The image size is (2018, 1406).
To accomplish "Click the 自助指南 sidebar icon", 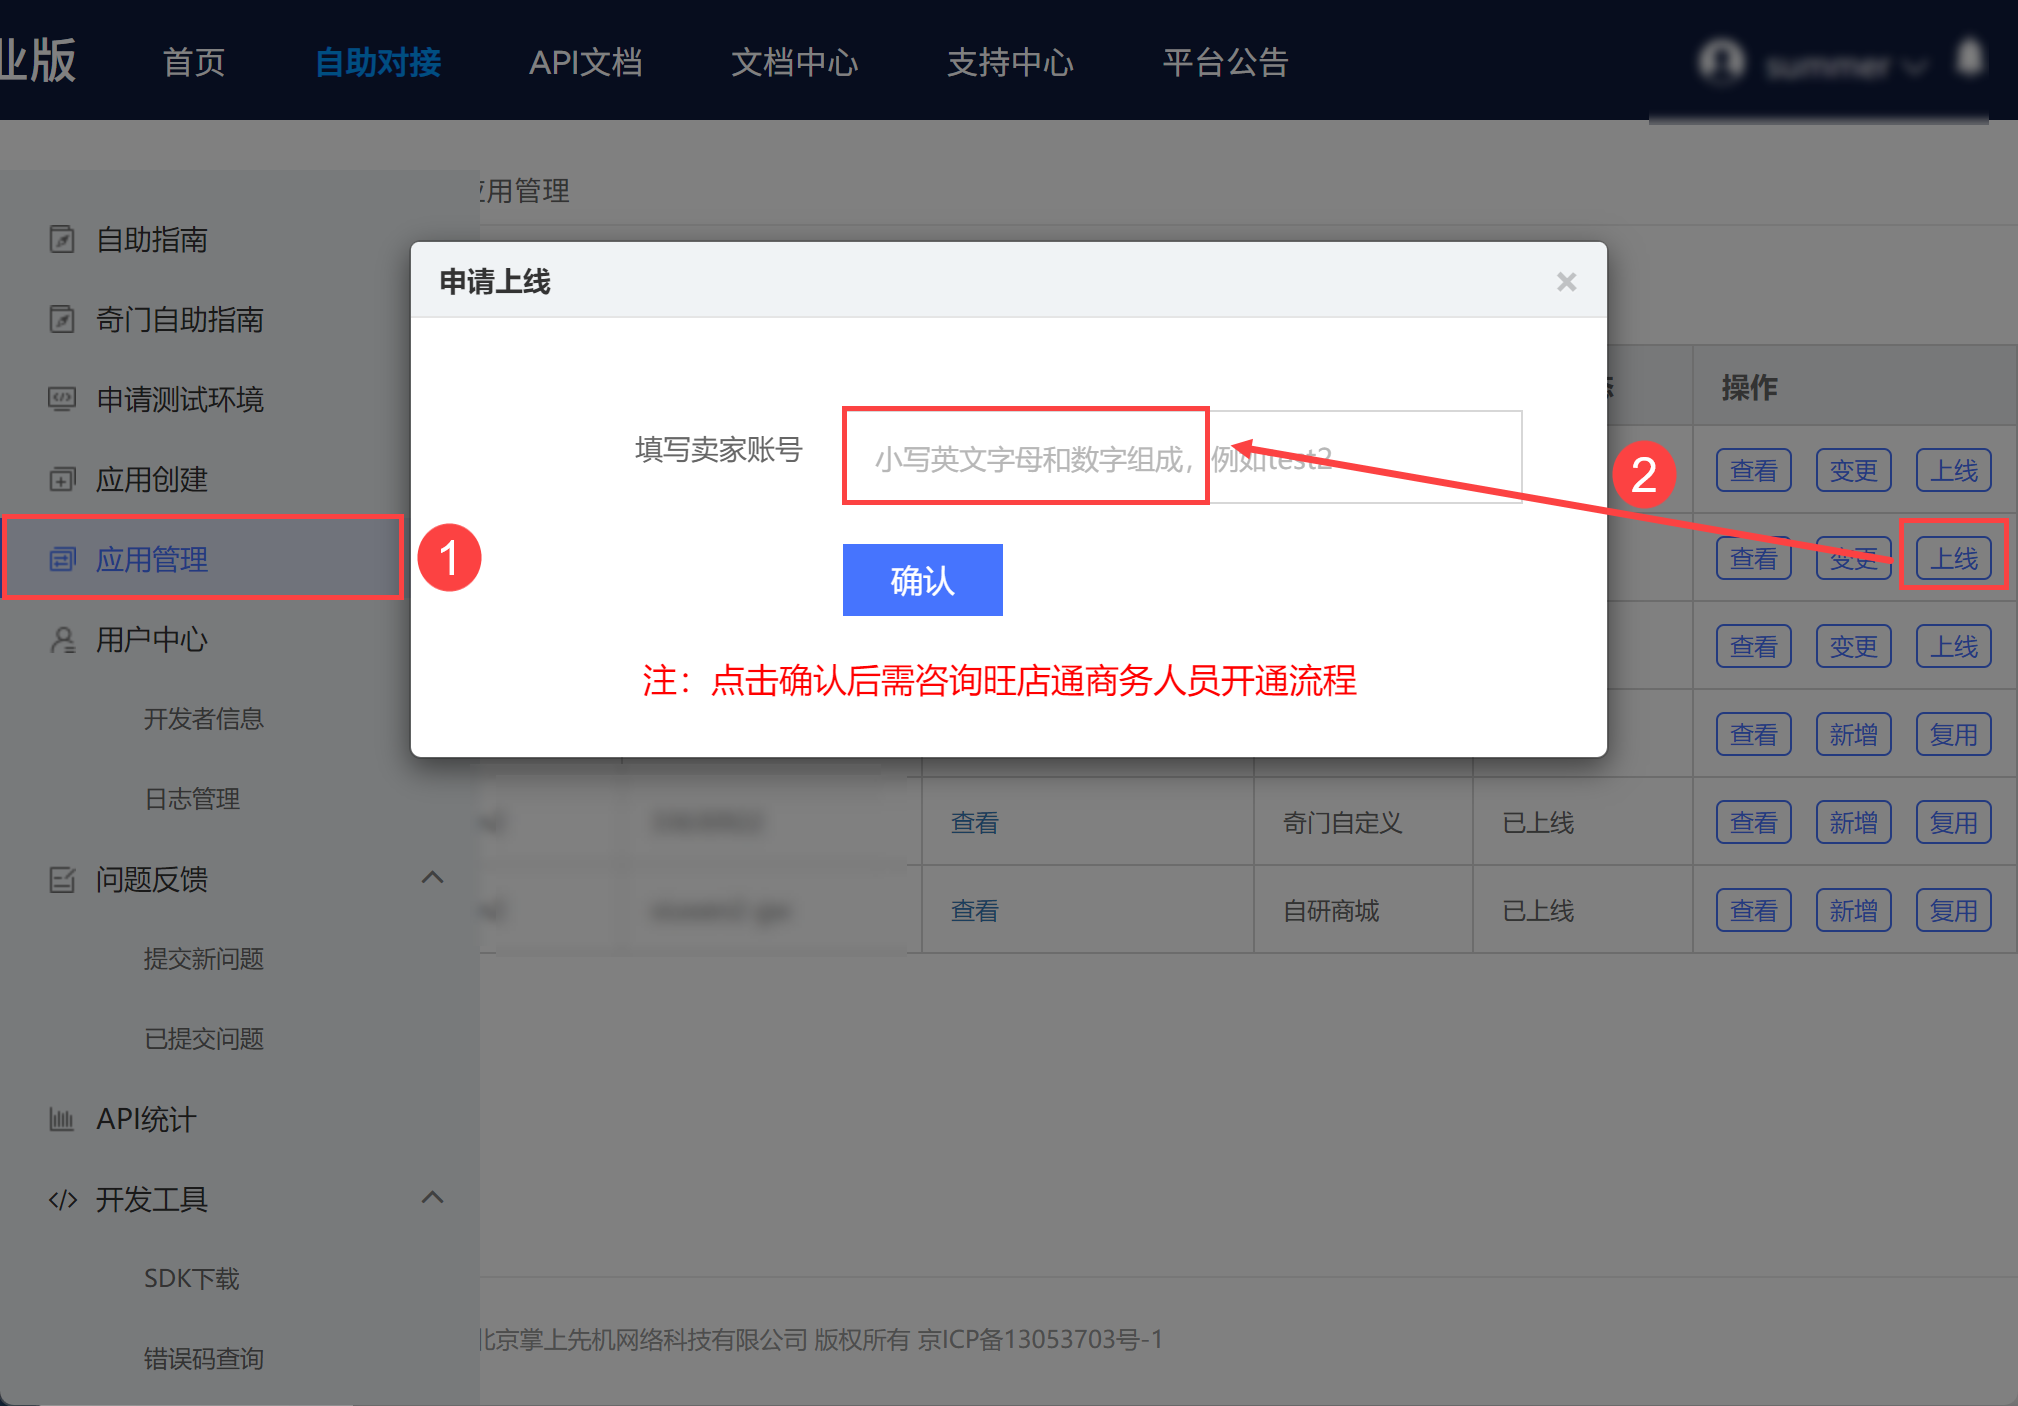I will [62, 239].
